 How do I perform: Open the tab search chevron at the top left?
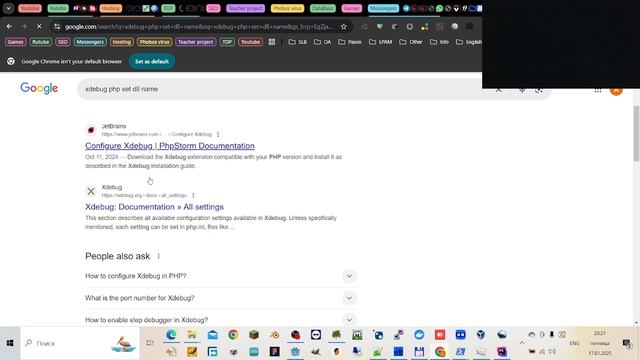pos(8,8)
